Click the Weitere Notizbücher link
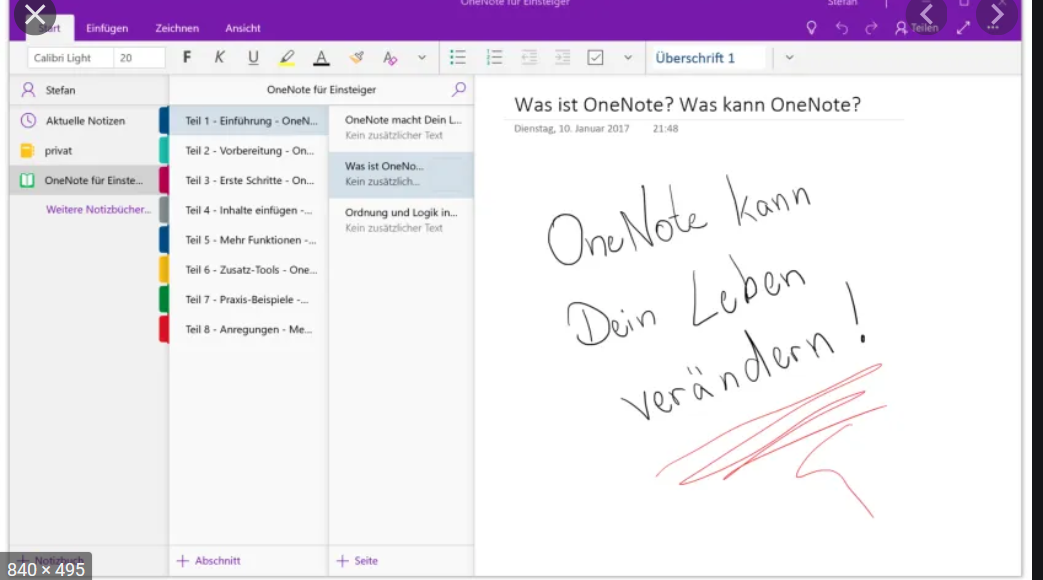 click(x=98, y=210)
